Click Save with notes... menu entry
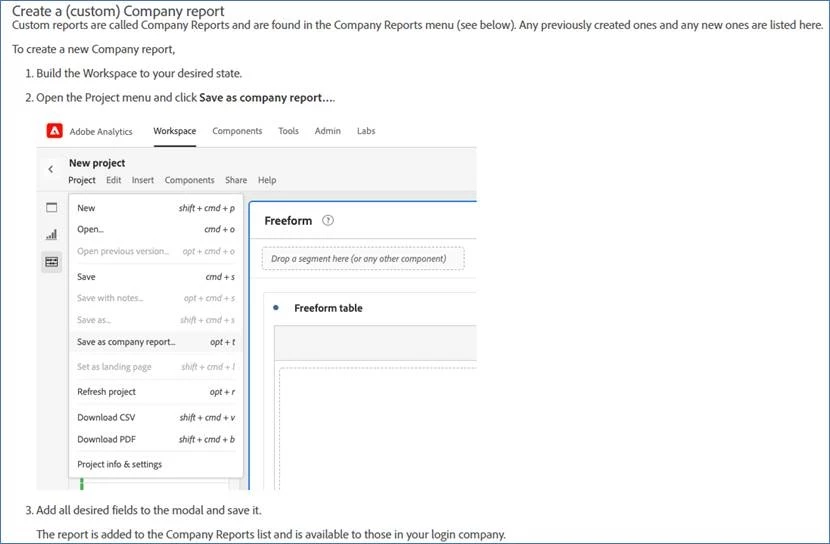830x544 pixels. (156, 298)
